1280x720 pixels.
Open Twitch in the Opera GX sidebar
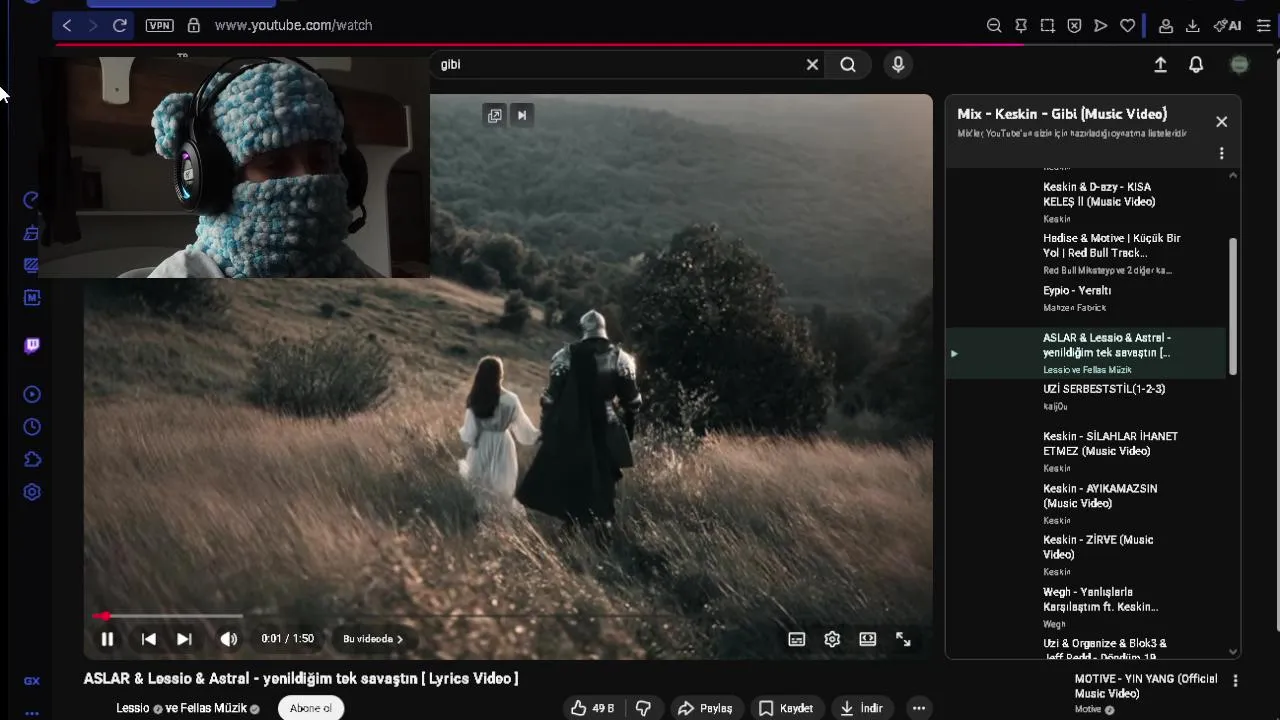[x=32, y=346]
